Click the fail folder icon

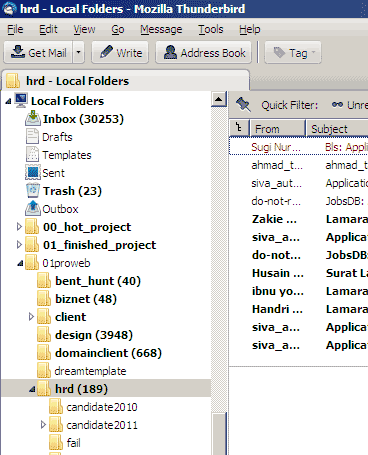56,443
